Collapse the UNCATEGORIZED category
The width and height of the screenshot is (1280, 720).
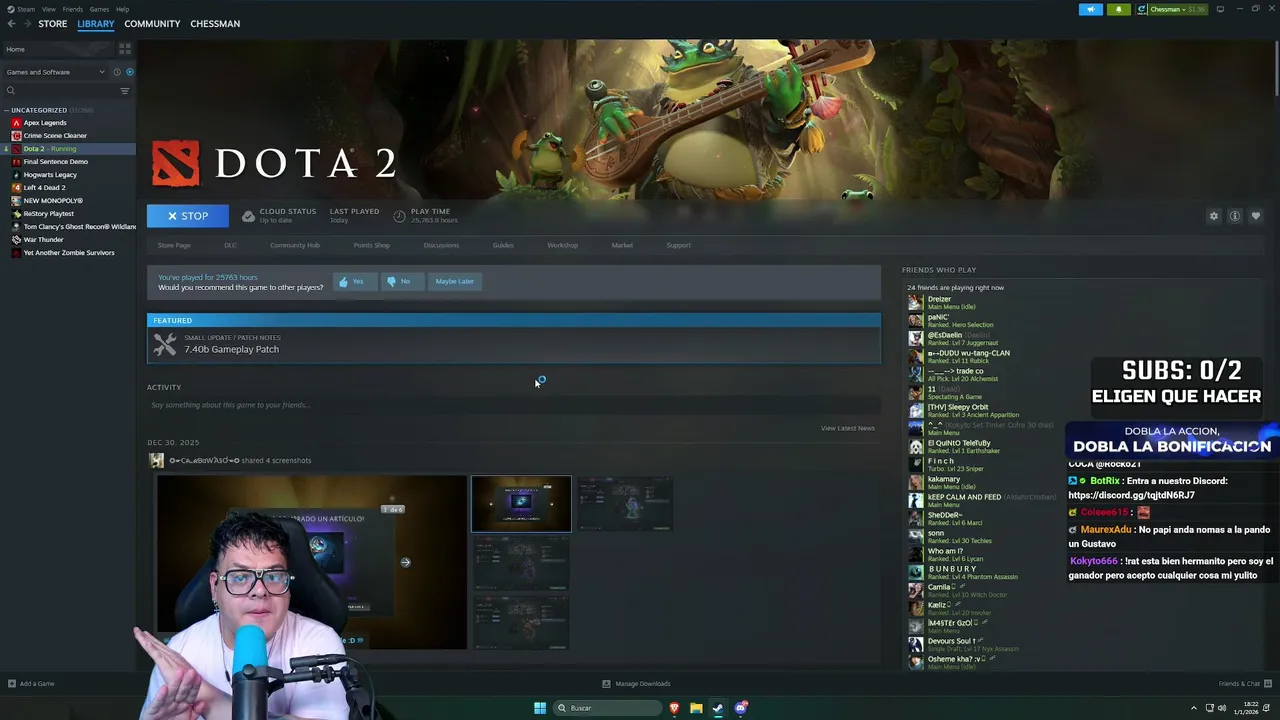(x=8, y=110)
